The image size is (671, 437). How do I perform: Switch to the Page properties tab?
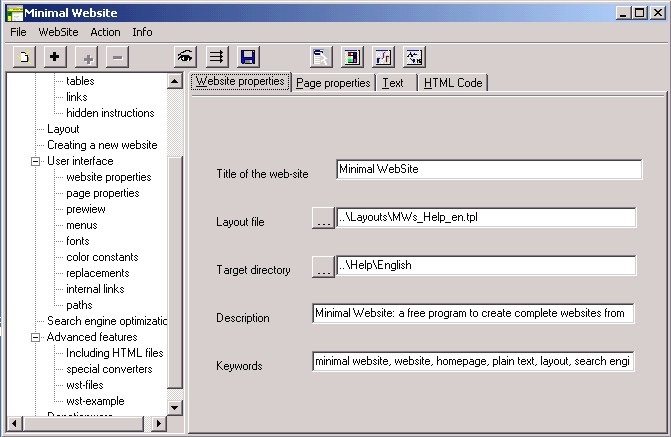tap(333, 83)
